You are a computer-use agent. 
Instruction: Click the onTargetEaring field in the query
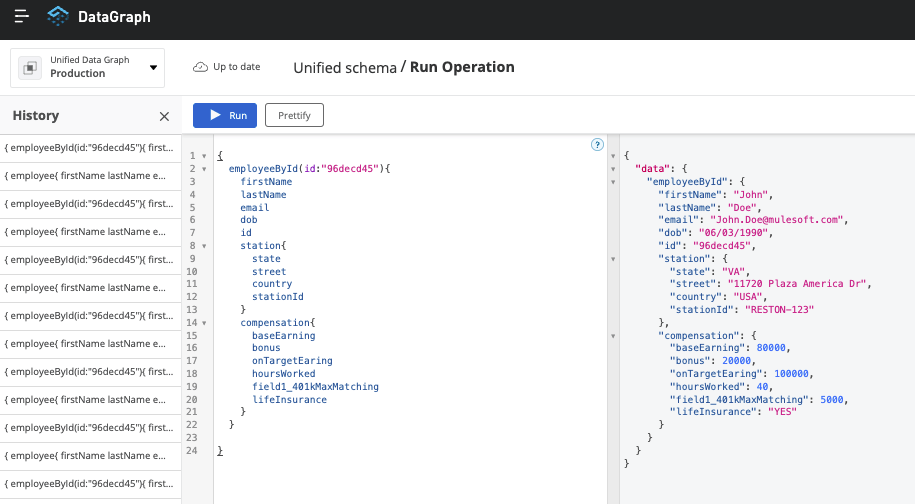point(292,361)
